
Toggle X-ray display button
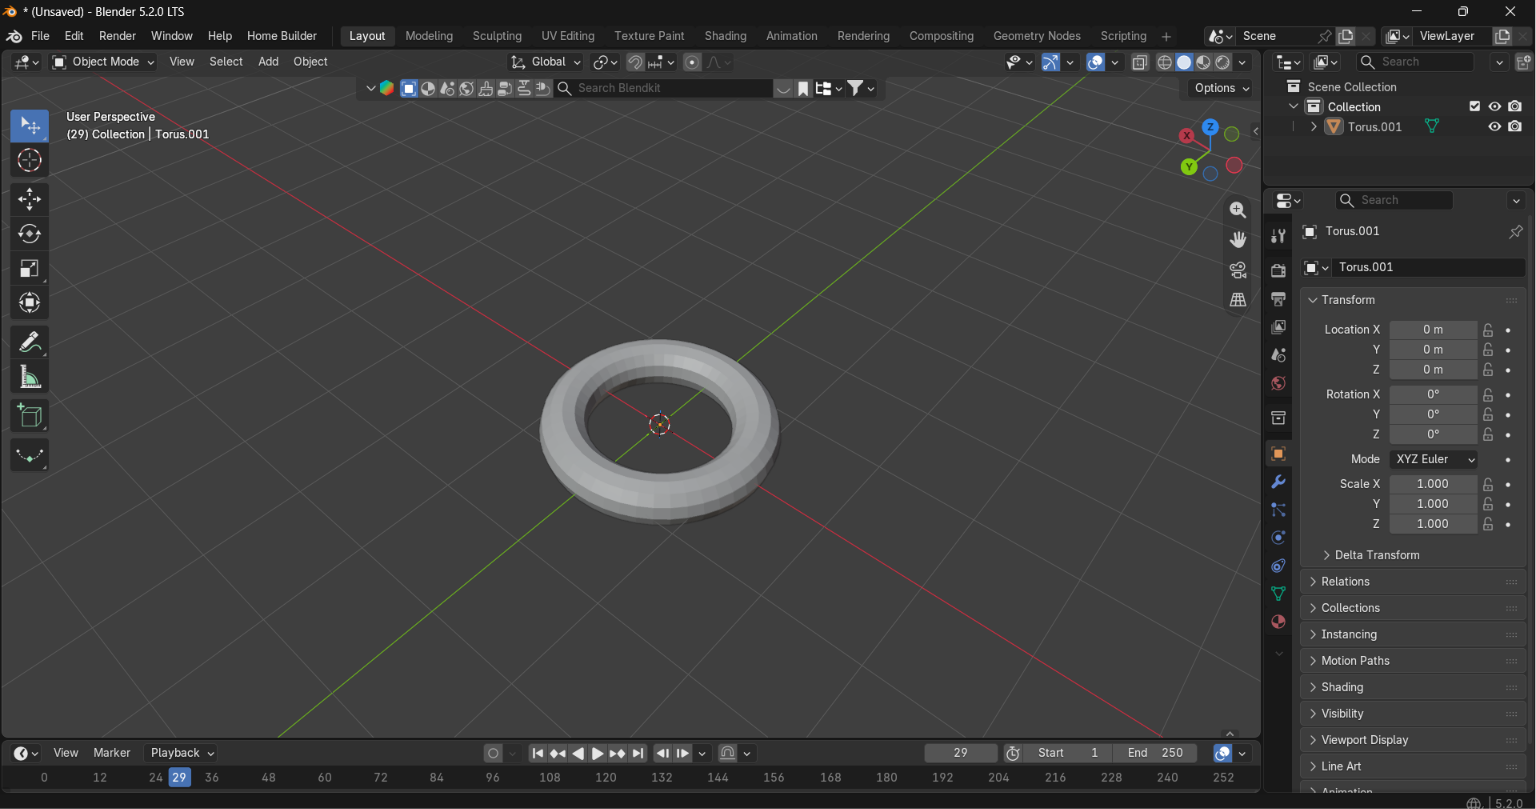(1140, 62)
